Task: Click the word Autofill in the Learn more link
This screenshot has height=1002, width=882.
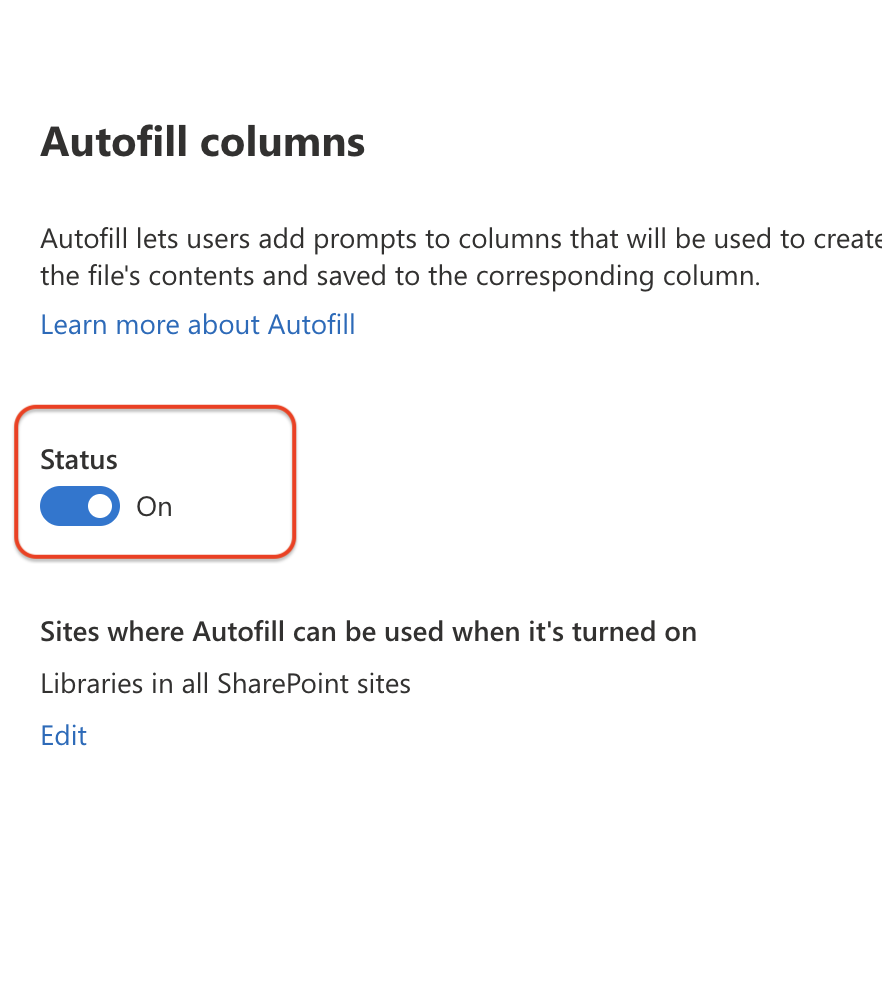Action: (x=311, y=325)
